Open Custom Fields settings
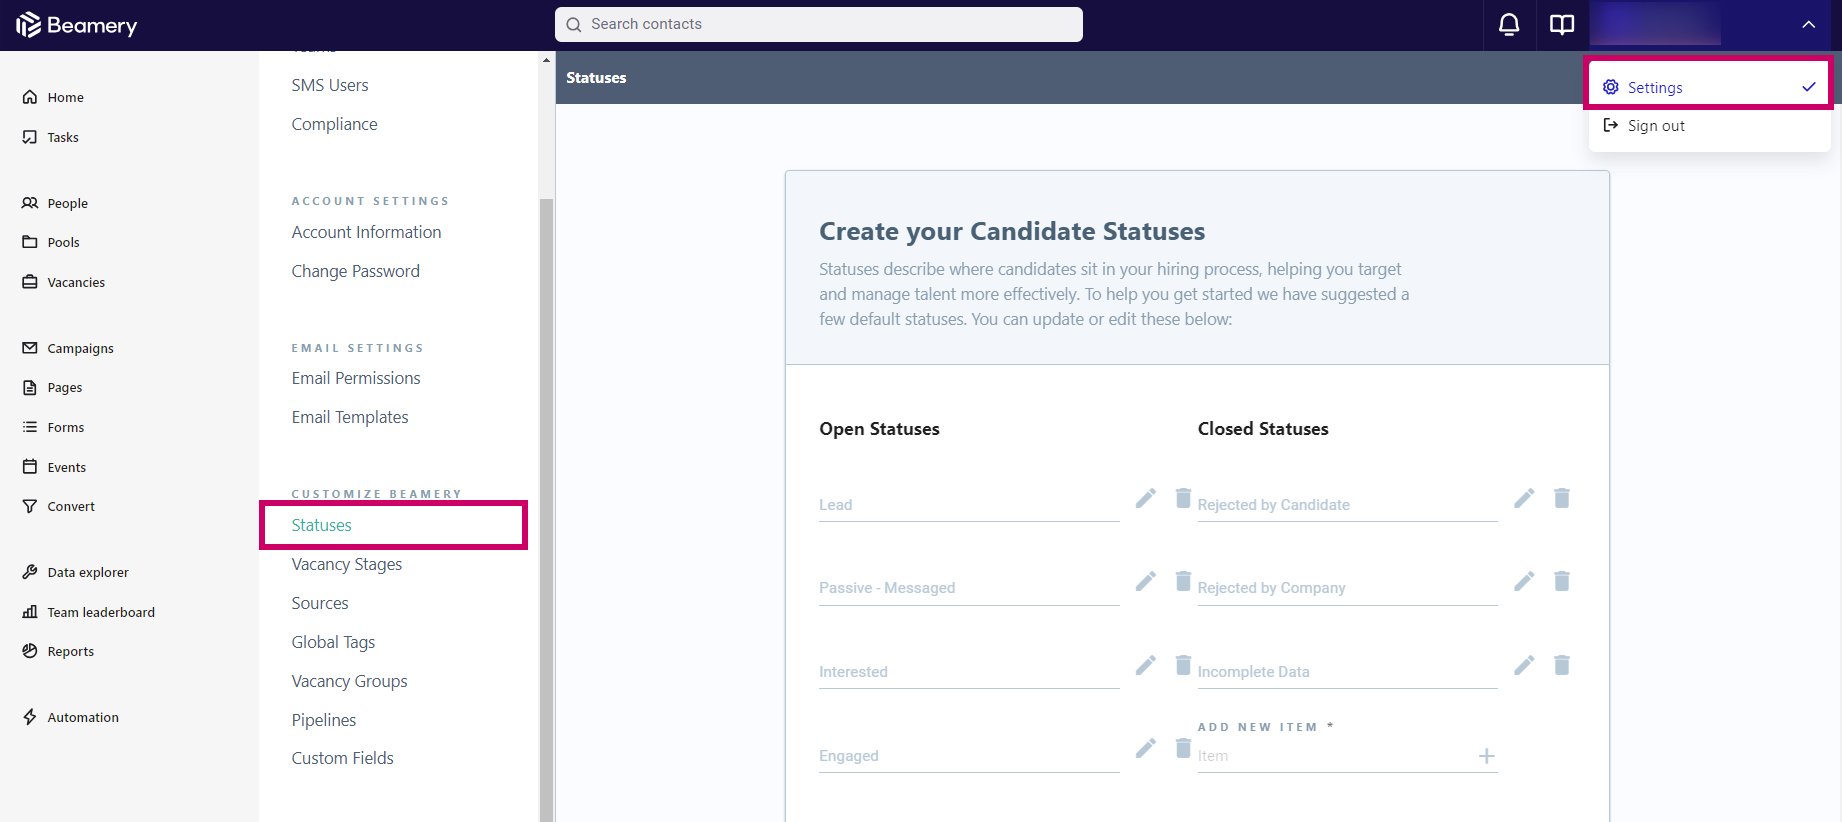 click(x=343, y=758)
